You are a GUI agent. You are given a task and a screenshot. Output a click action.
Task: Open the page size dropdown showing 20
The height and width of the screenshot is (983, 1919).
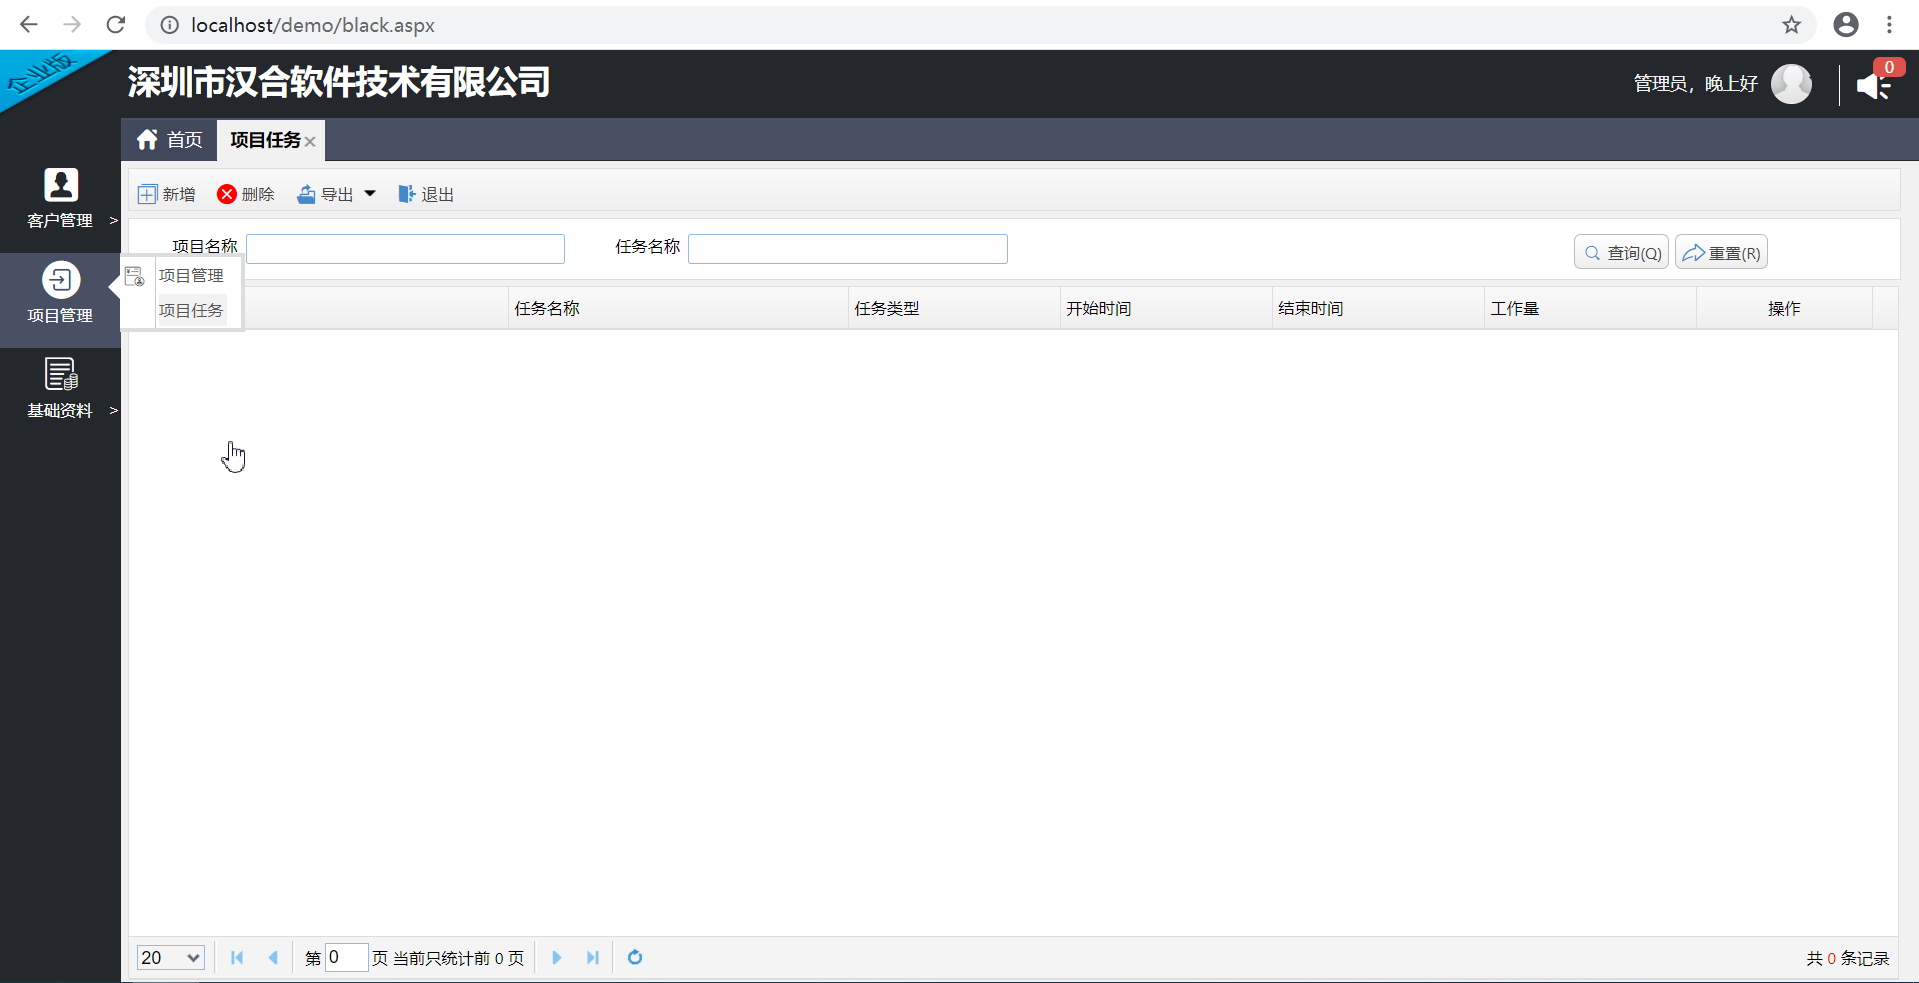pos(170,958)
